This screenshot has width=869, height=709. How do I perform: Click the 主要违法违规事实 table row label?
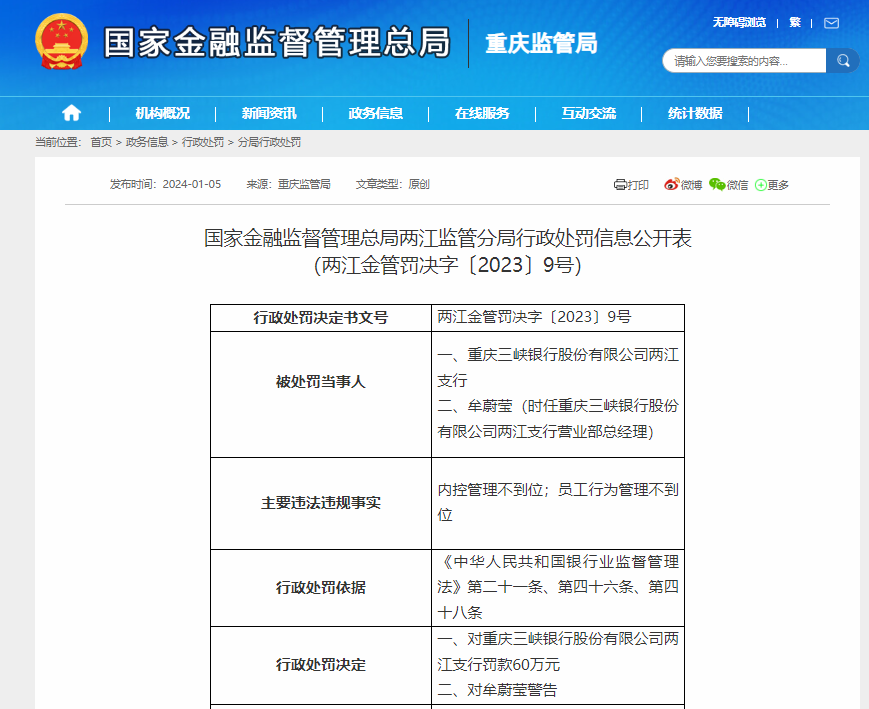point(321,503)
